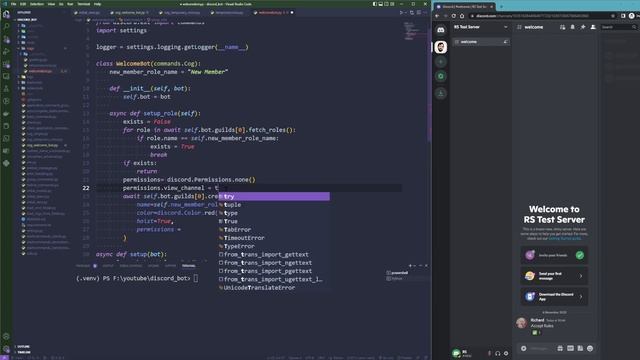Screen dimensions: 640x360
Task: Toggle Discord headphones deafen
Action: coord(497,353)
